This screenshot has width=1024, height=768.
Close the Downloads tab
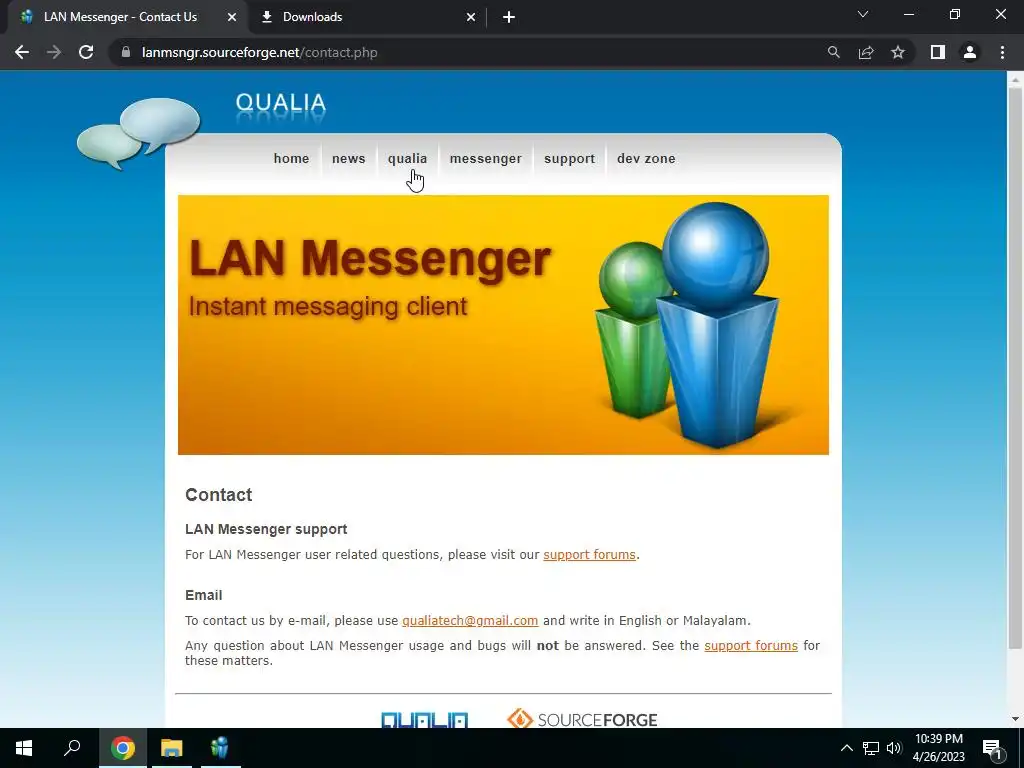pos(471,17)
